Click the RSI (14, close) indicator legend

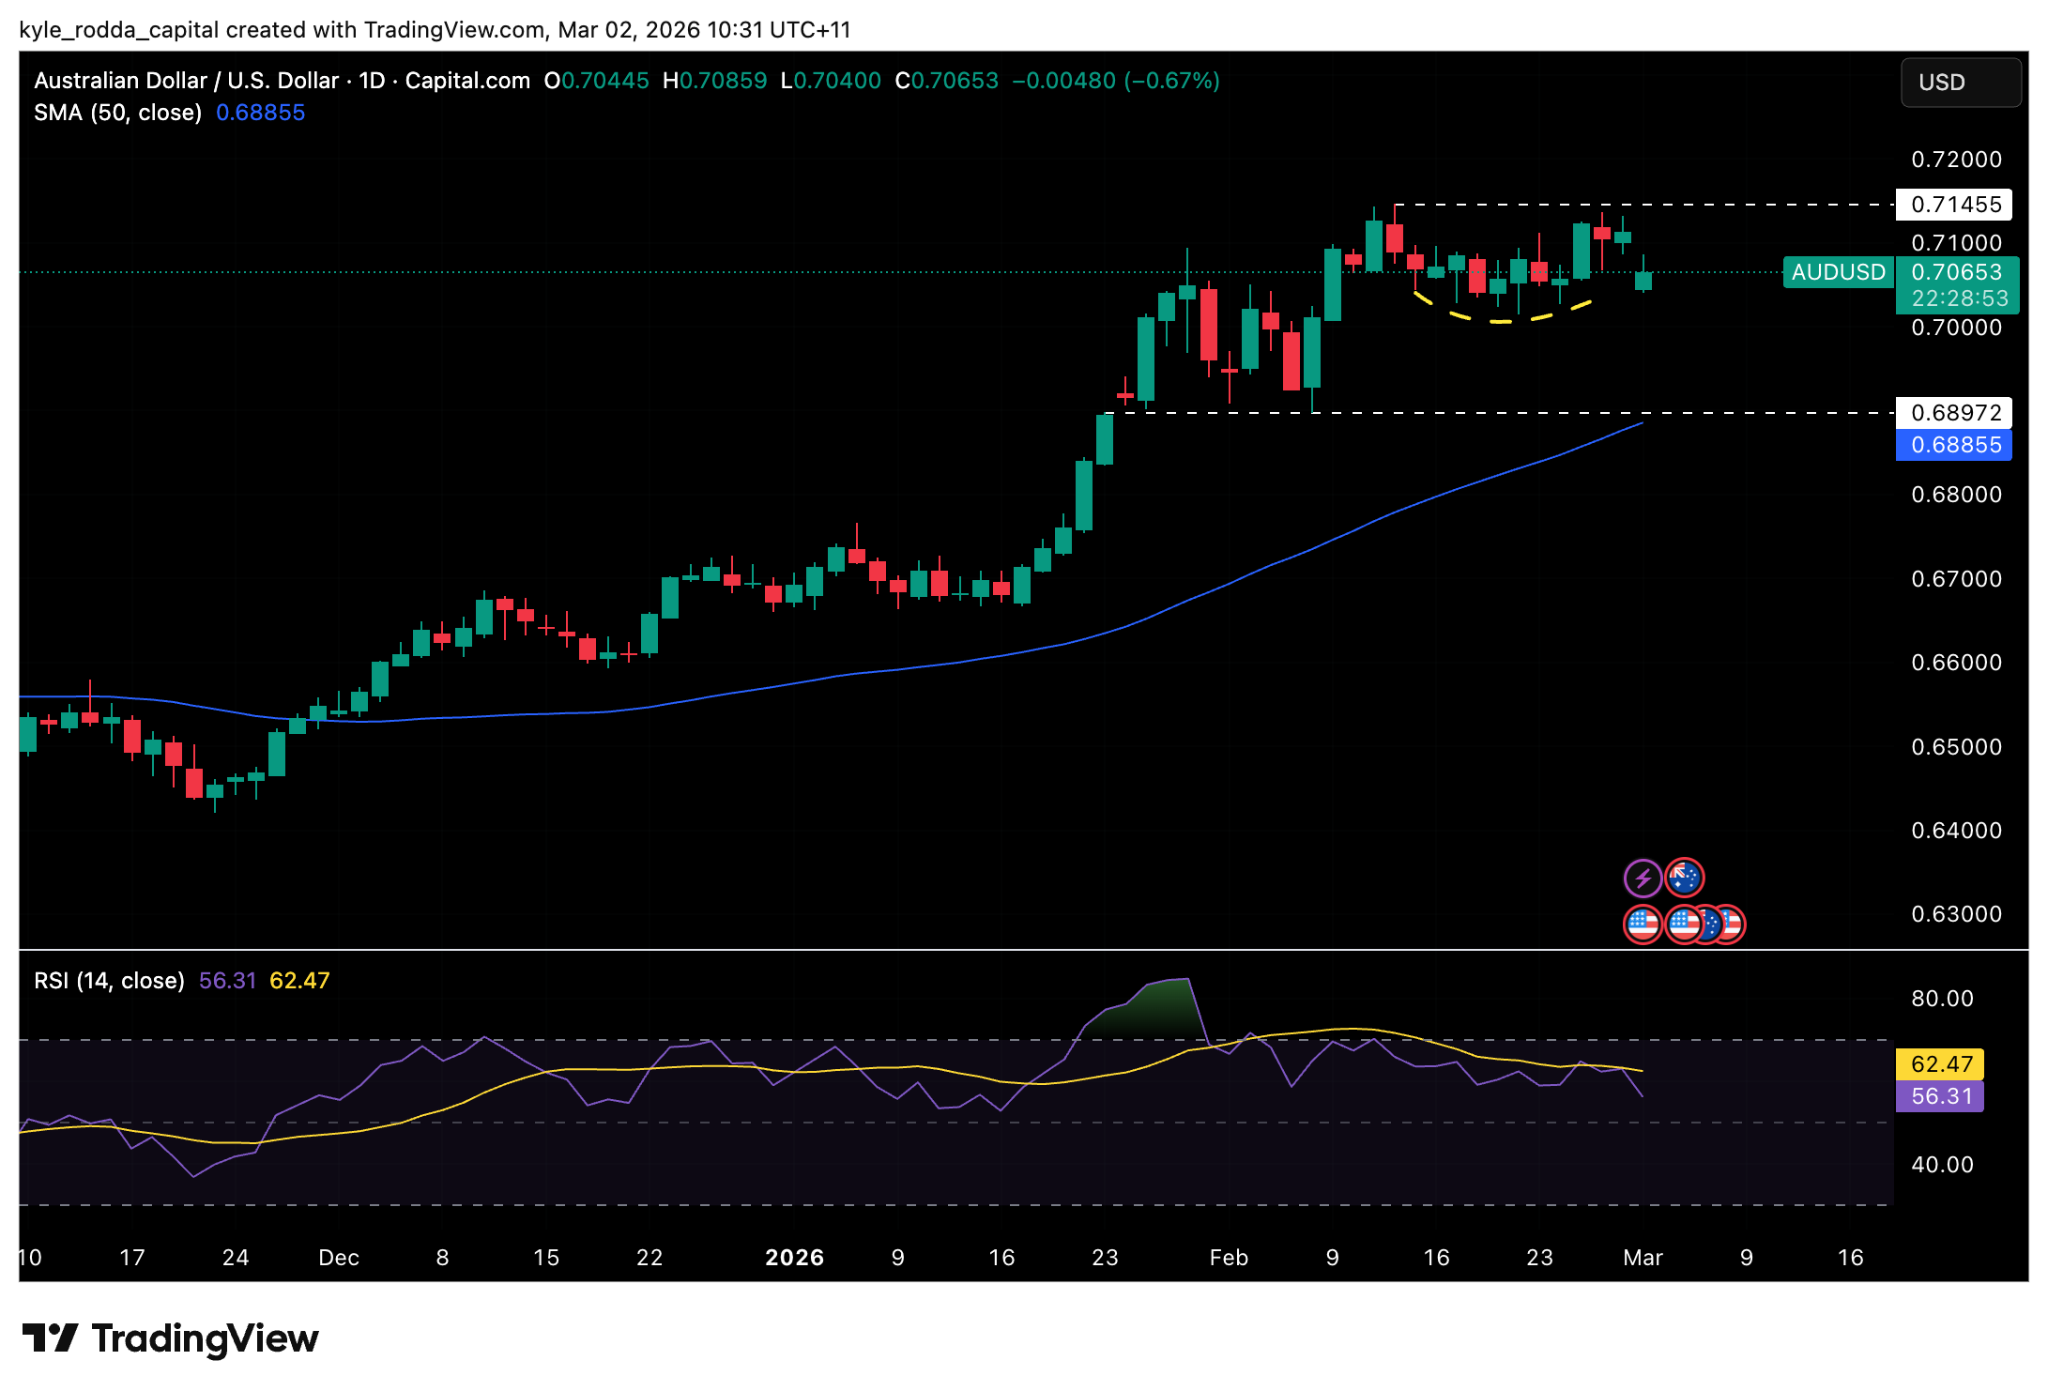pyautogui.click(x=109, y=980)
